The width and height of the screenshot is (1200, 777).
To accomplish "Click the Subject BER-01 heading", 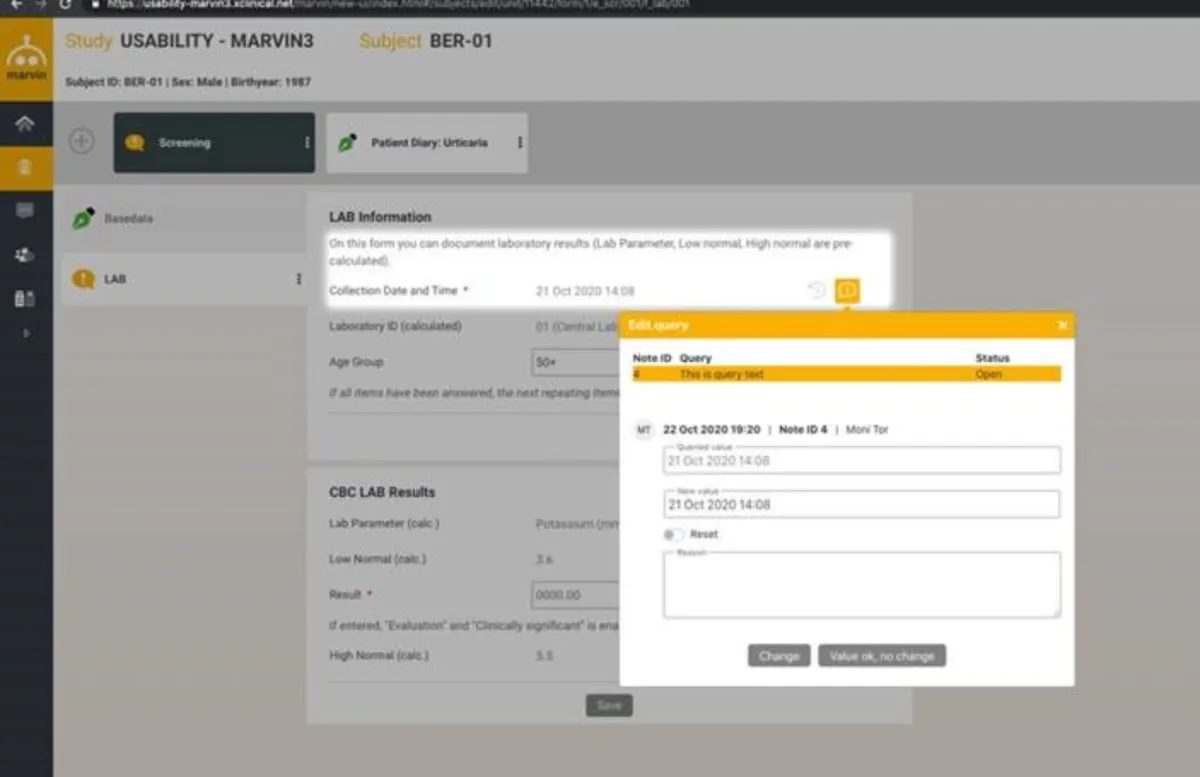I will tap(426, 42).
